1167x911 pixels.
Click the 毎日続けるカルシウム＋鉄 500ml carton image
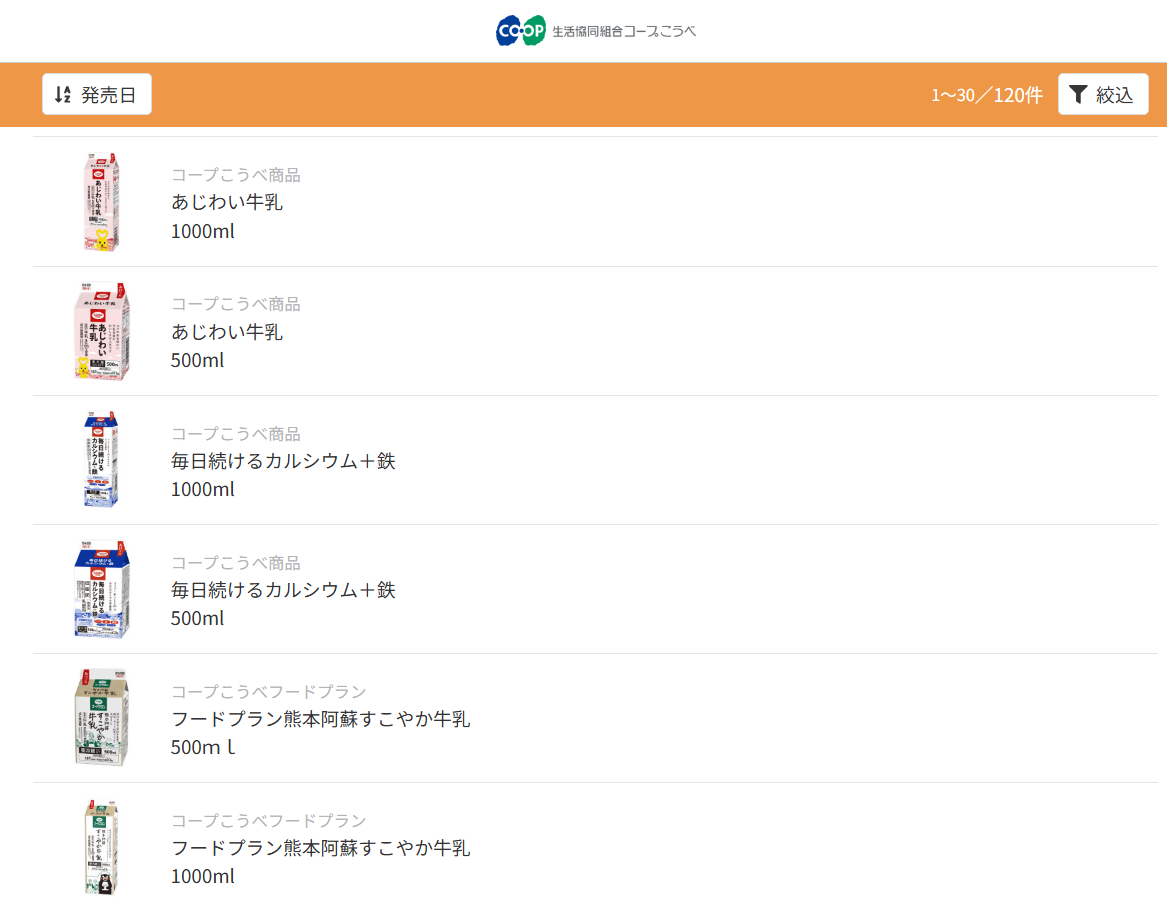point(101,589)
